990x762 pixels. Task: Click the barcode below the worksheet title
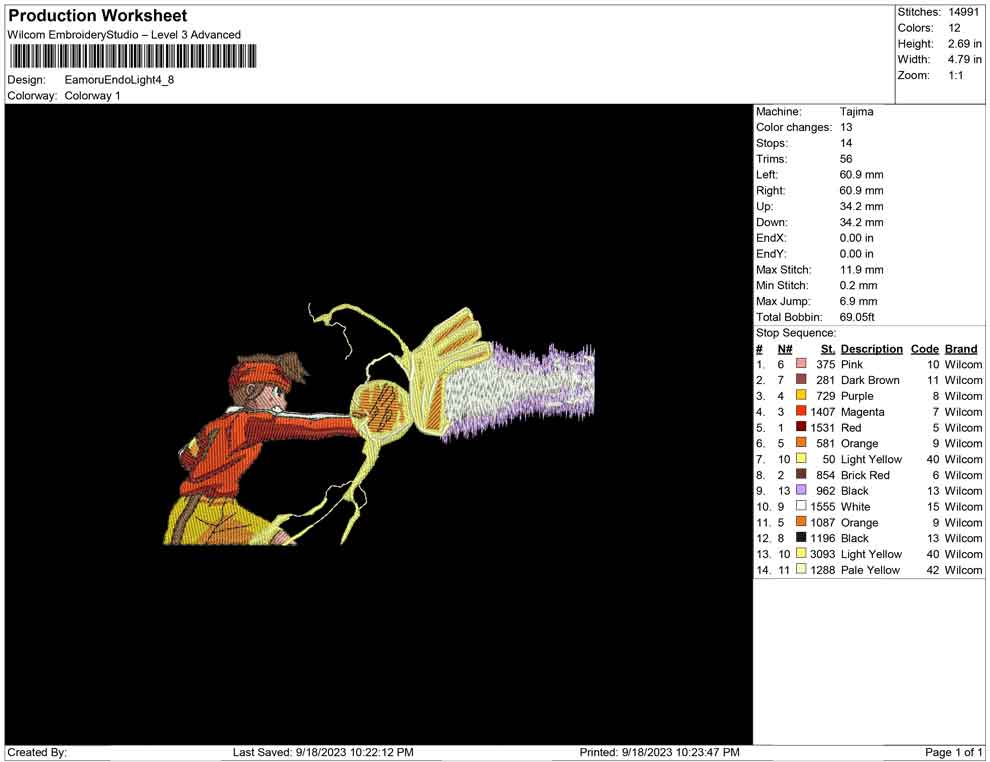(x=127, y=55)
